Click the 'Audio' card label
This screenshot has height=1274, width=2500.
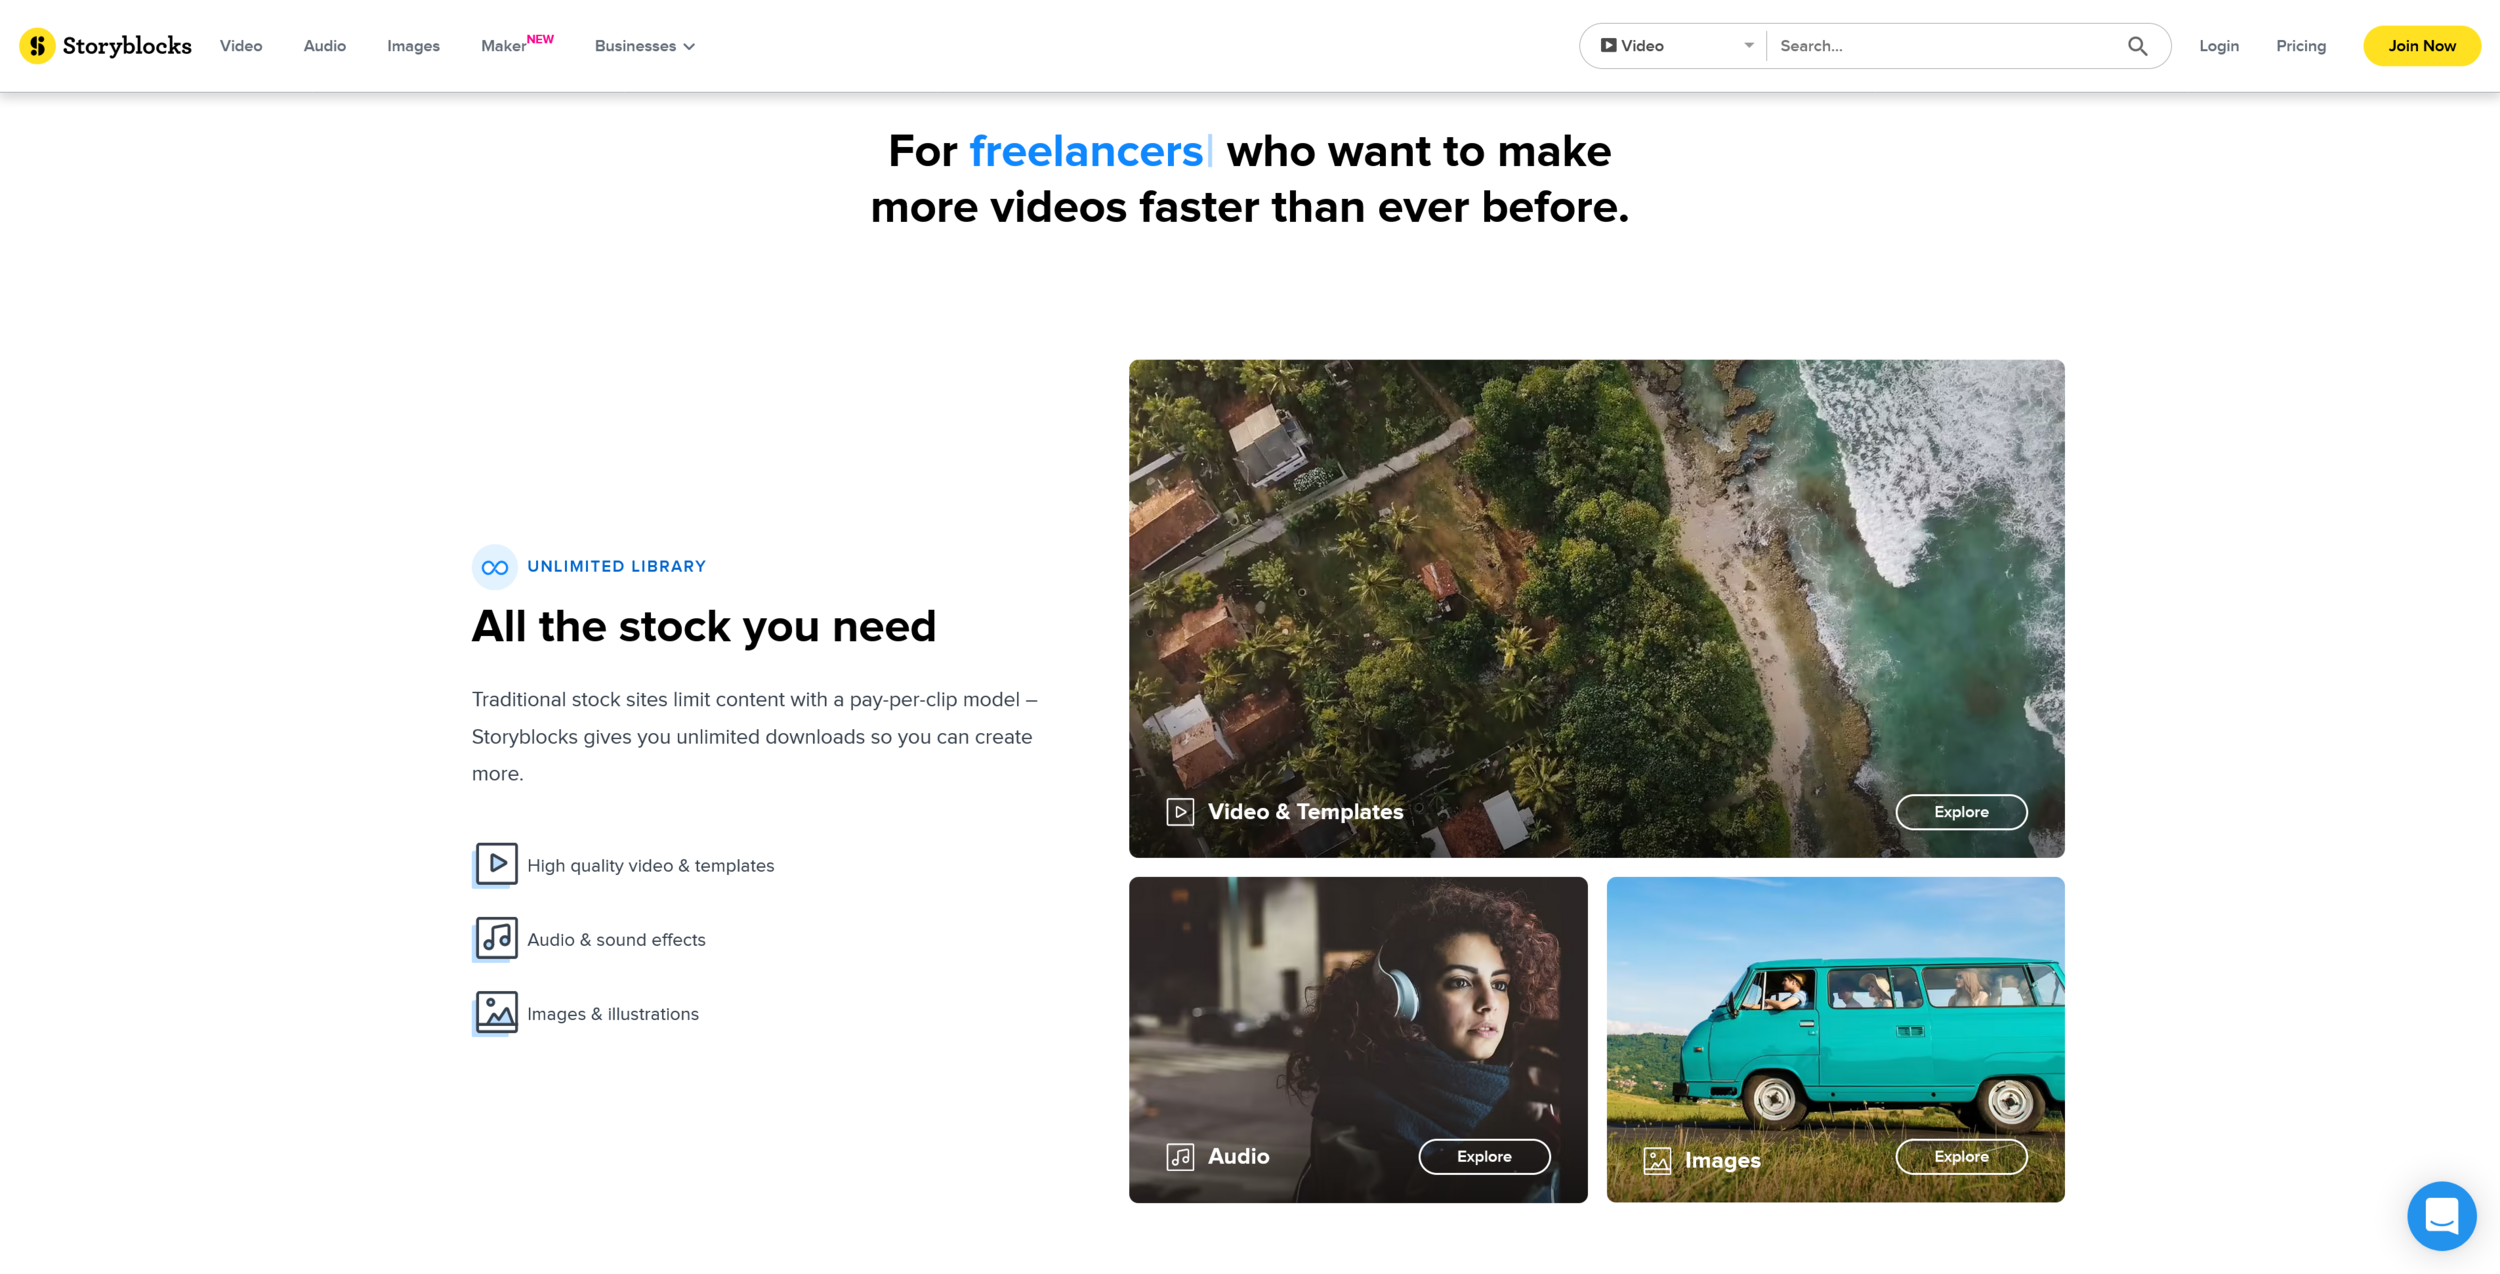click(x=1238, y=1156)
